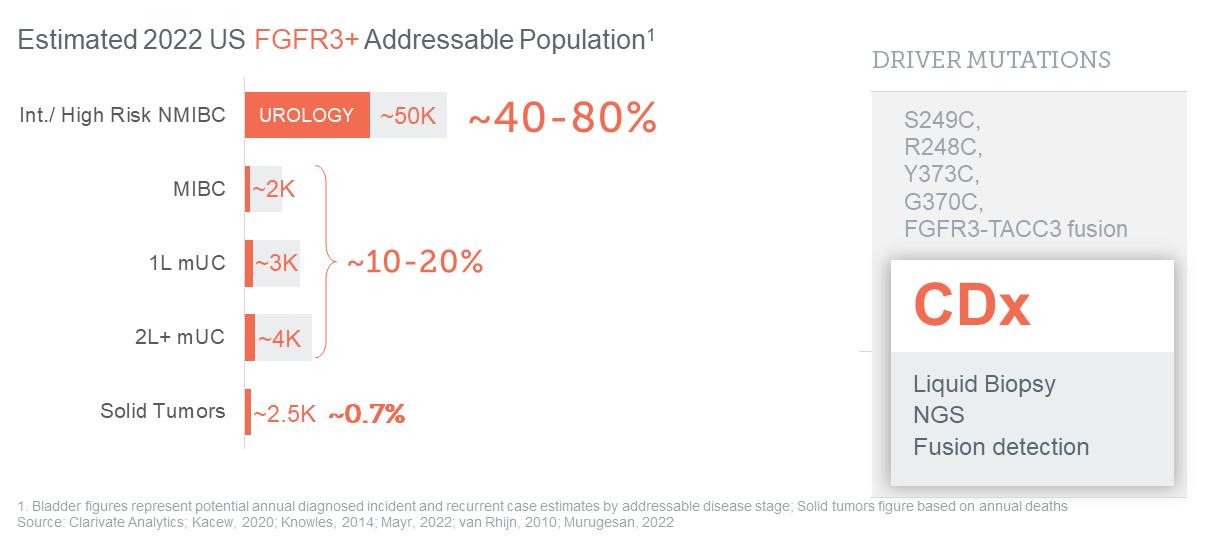This screenshot has height=549, width=1213.
Task: Click the Source citation line
Action: (346, 522)
